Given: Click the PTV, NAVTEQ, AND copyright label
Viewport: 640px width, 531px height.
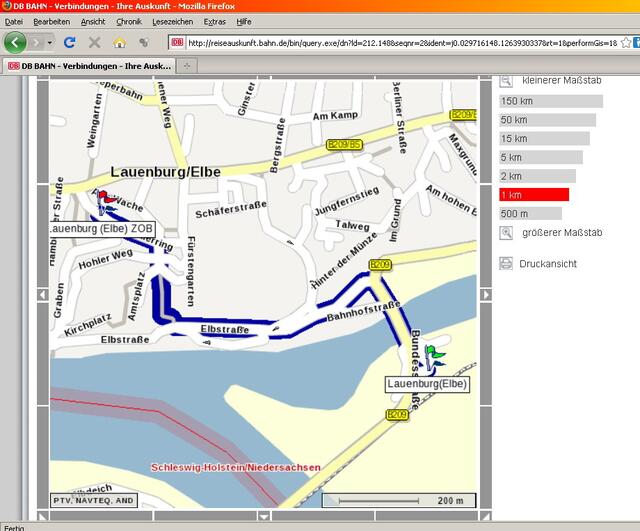Looking at the screenshot, I should tap(93, 500).
